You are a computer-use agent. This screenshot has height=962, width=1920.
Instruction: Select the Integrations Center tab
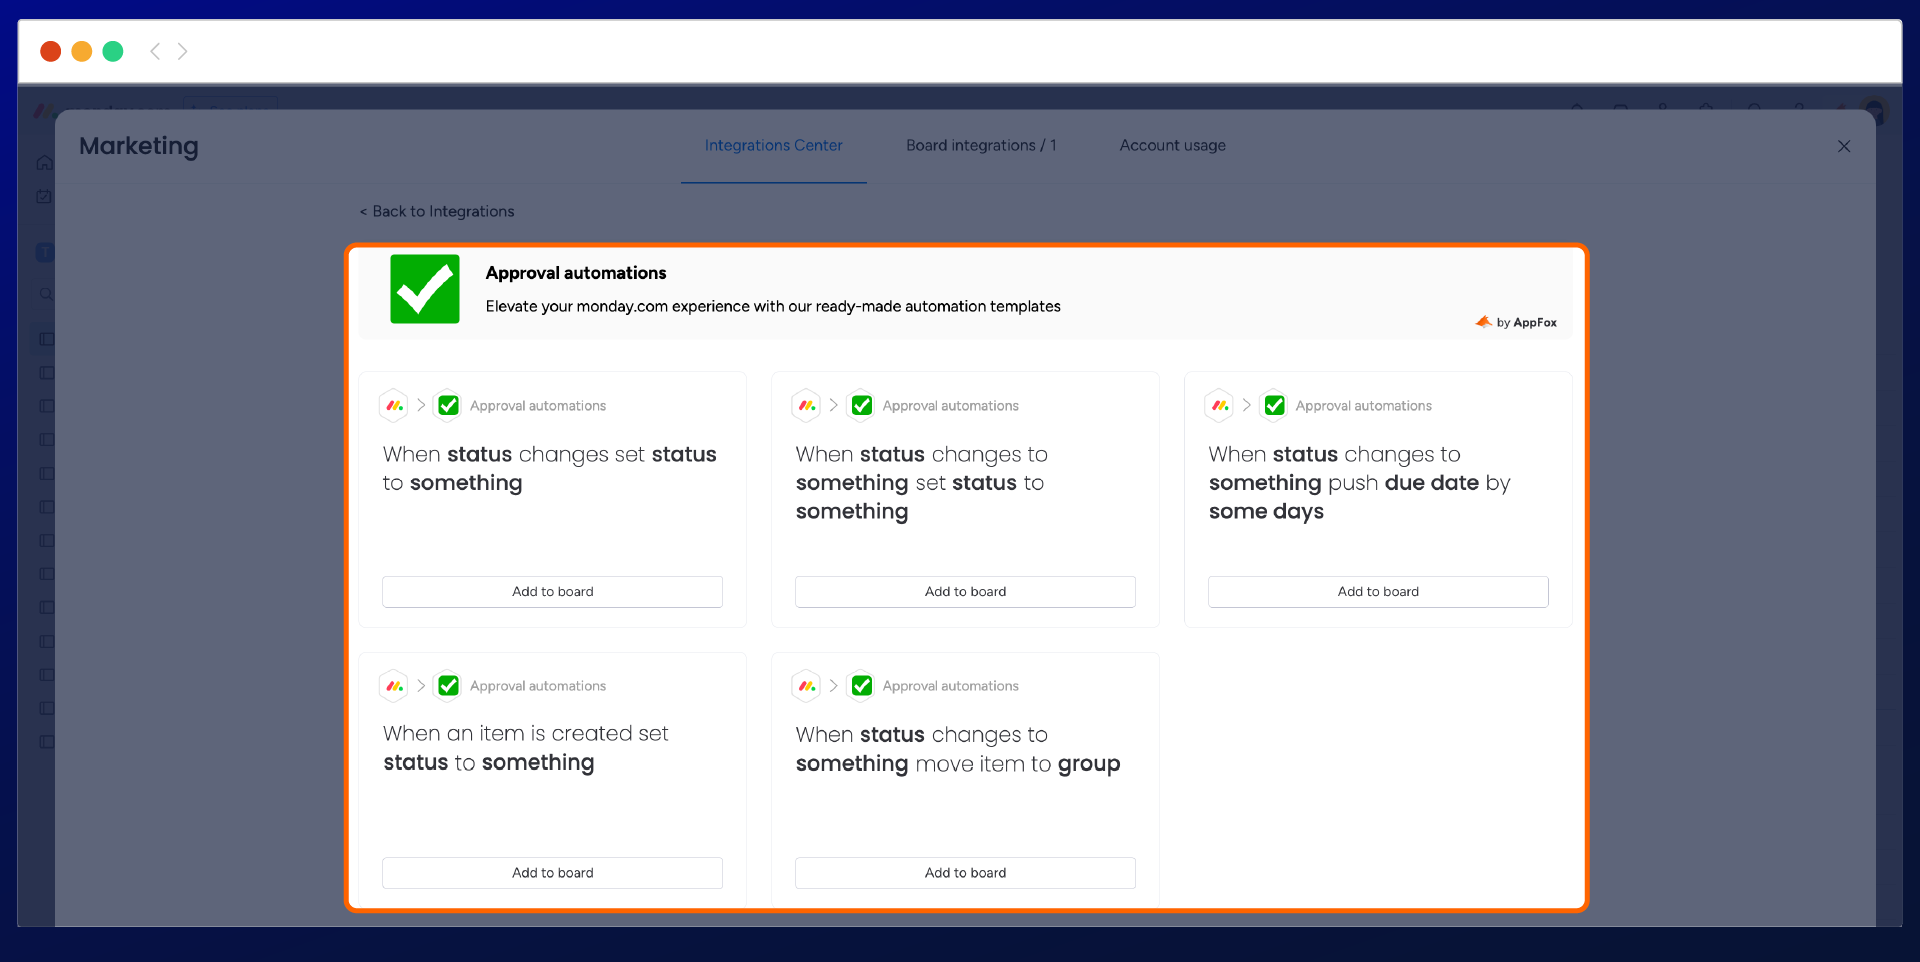[773, 146]
